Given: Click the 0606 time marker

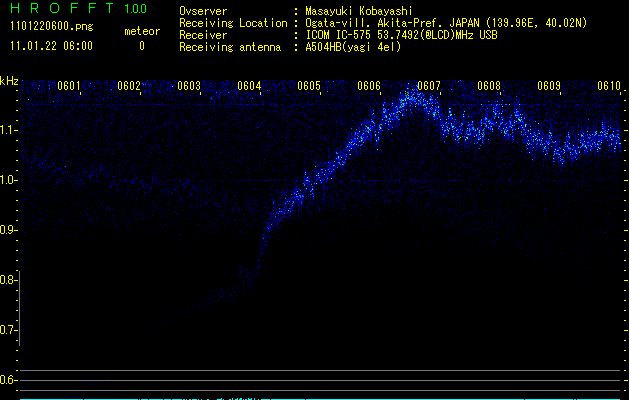Looking at the screenshot, I should point(369,86).
